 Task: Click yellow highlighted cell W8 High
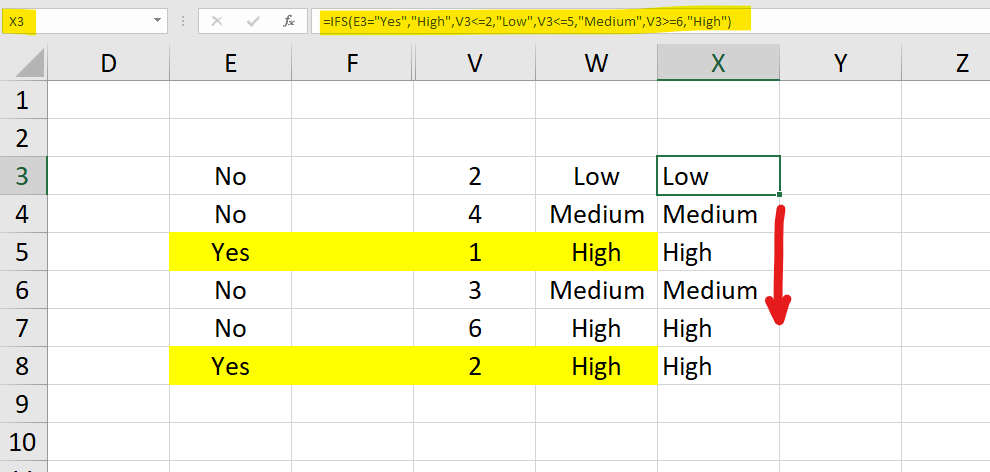tap(597, 366)
